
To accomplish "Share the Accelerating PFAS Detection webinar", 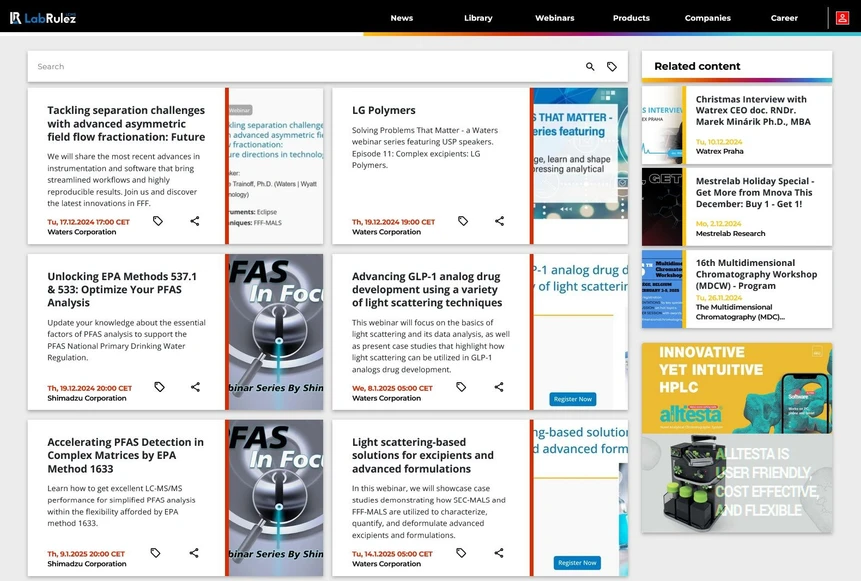I will (194, 552).
